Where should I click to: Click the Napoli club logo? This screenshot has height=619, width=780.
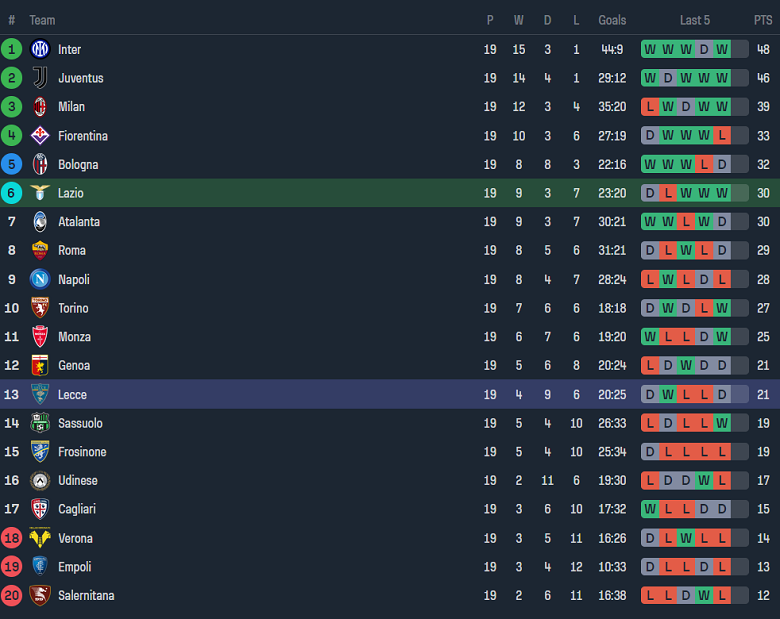click(x=40, y=280)
